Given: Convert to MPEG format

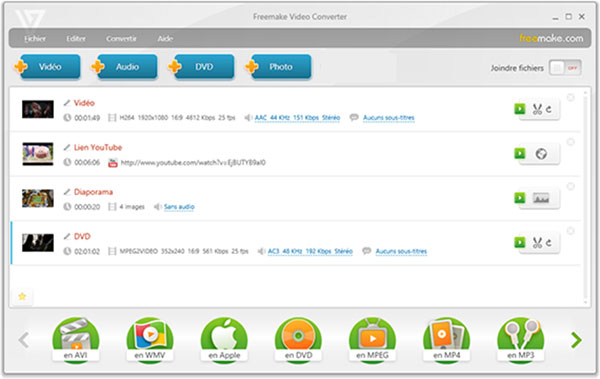Looking at the screenshot, I should coord(372,340).
